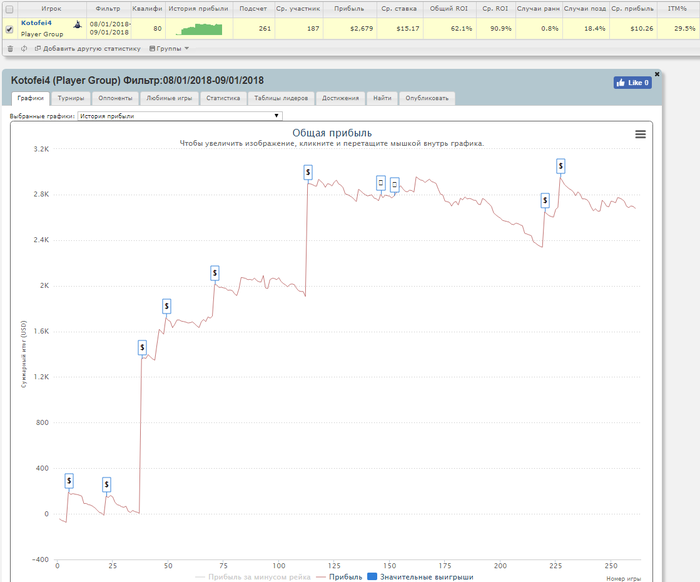Image resolution: width=700 pixels, height=582 pixels.
Task: Toggle the Значительные выигрыши legend series
Action: coord(420,577)
